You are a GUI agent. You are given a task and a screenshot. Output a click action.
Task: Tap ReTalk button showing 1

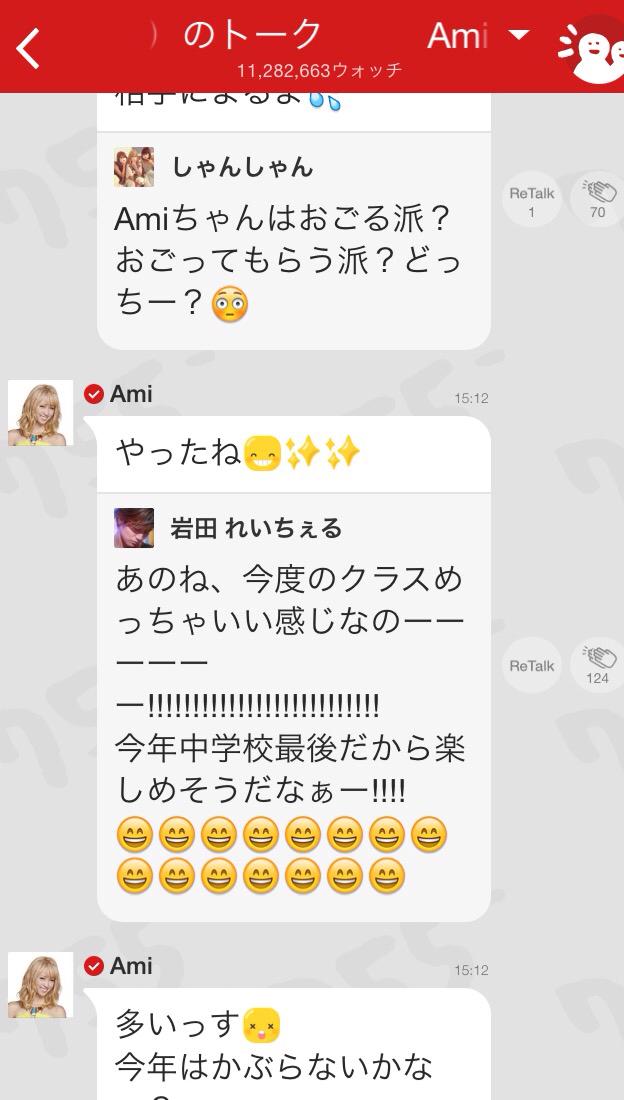531,199
